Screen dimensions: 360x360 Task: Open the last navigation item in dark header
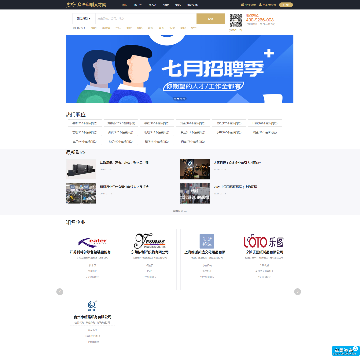pyautogui.click(x=192, y=5)
